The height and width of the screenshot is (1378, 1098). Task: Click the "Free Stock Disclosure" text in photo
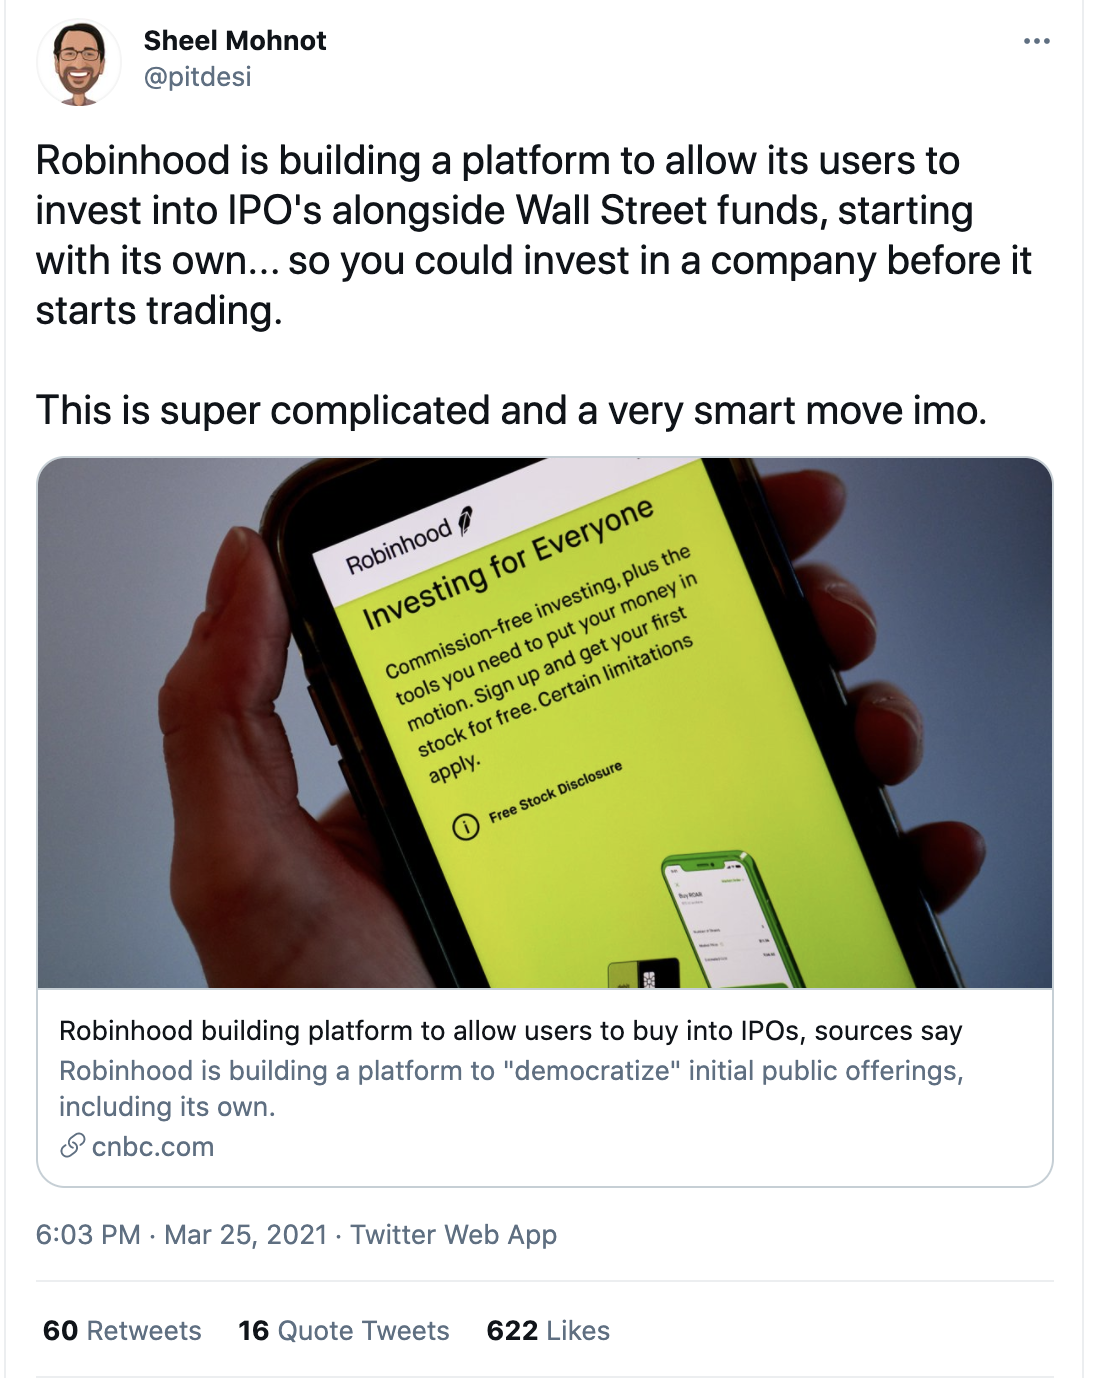555,792
